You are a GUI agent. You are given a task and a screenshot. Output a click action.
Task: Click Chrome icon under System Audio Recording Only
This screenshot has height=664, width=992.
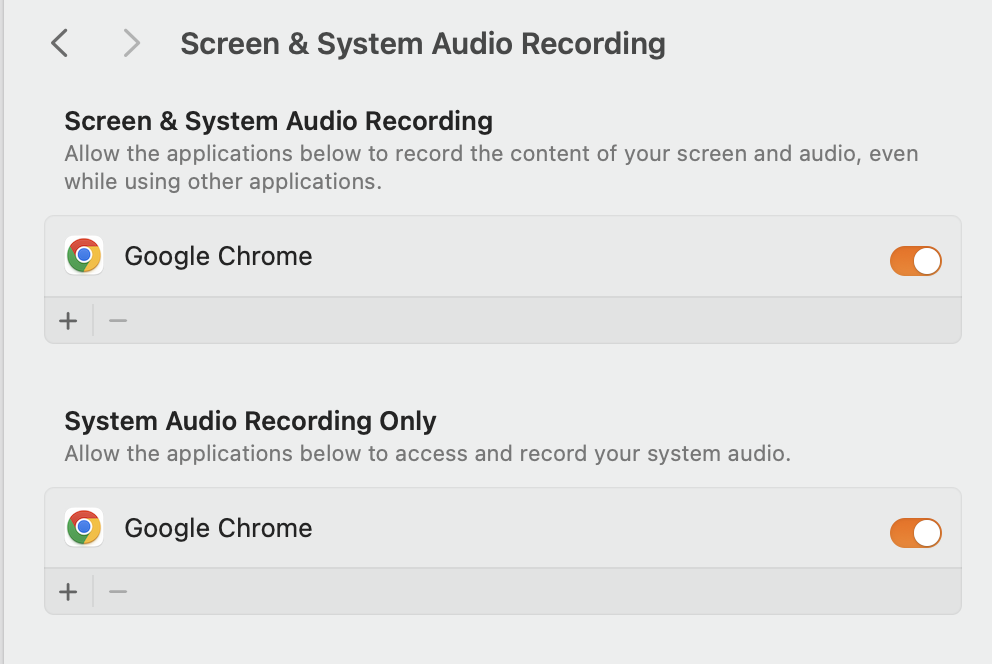pos(84,528)
